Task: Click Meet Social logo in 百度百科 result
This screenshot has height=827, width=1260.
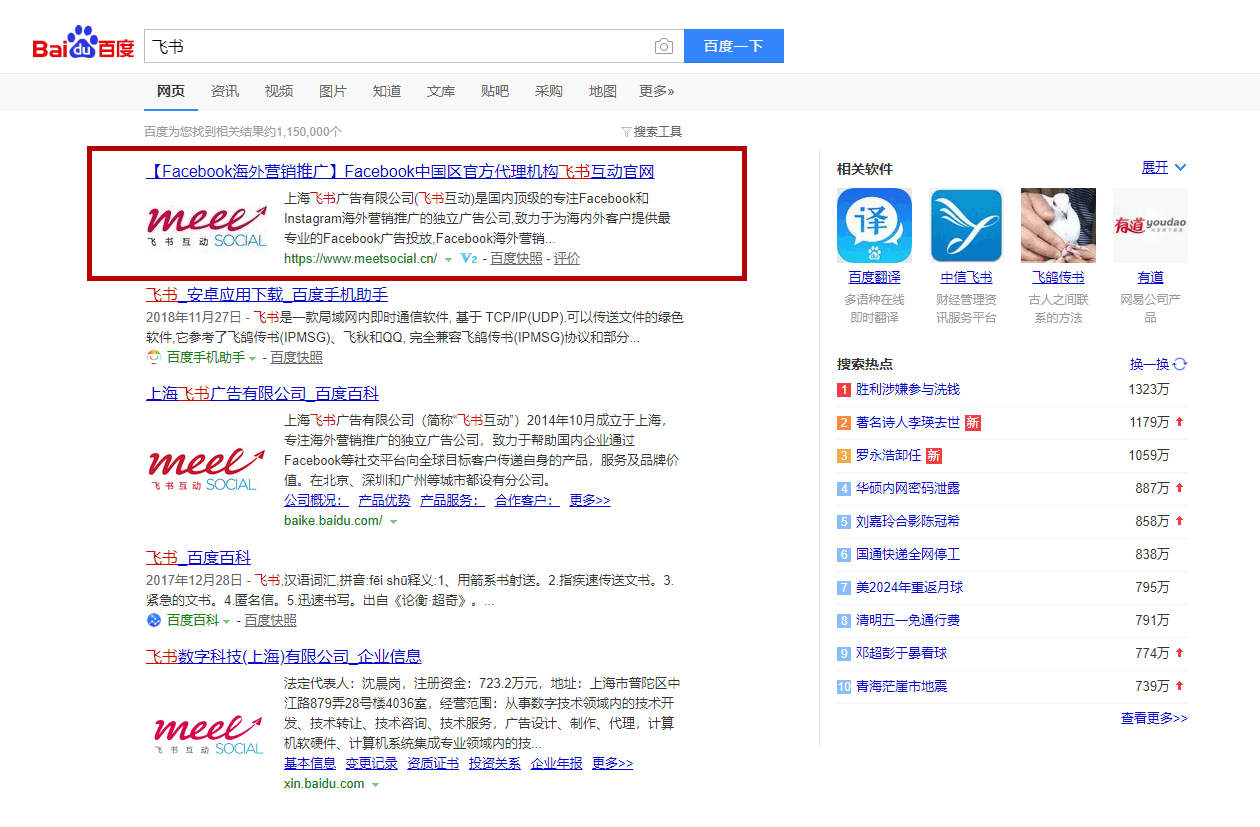Action: [208, 469]
